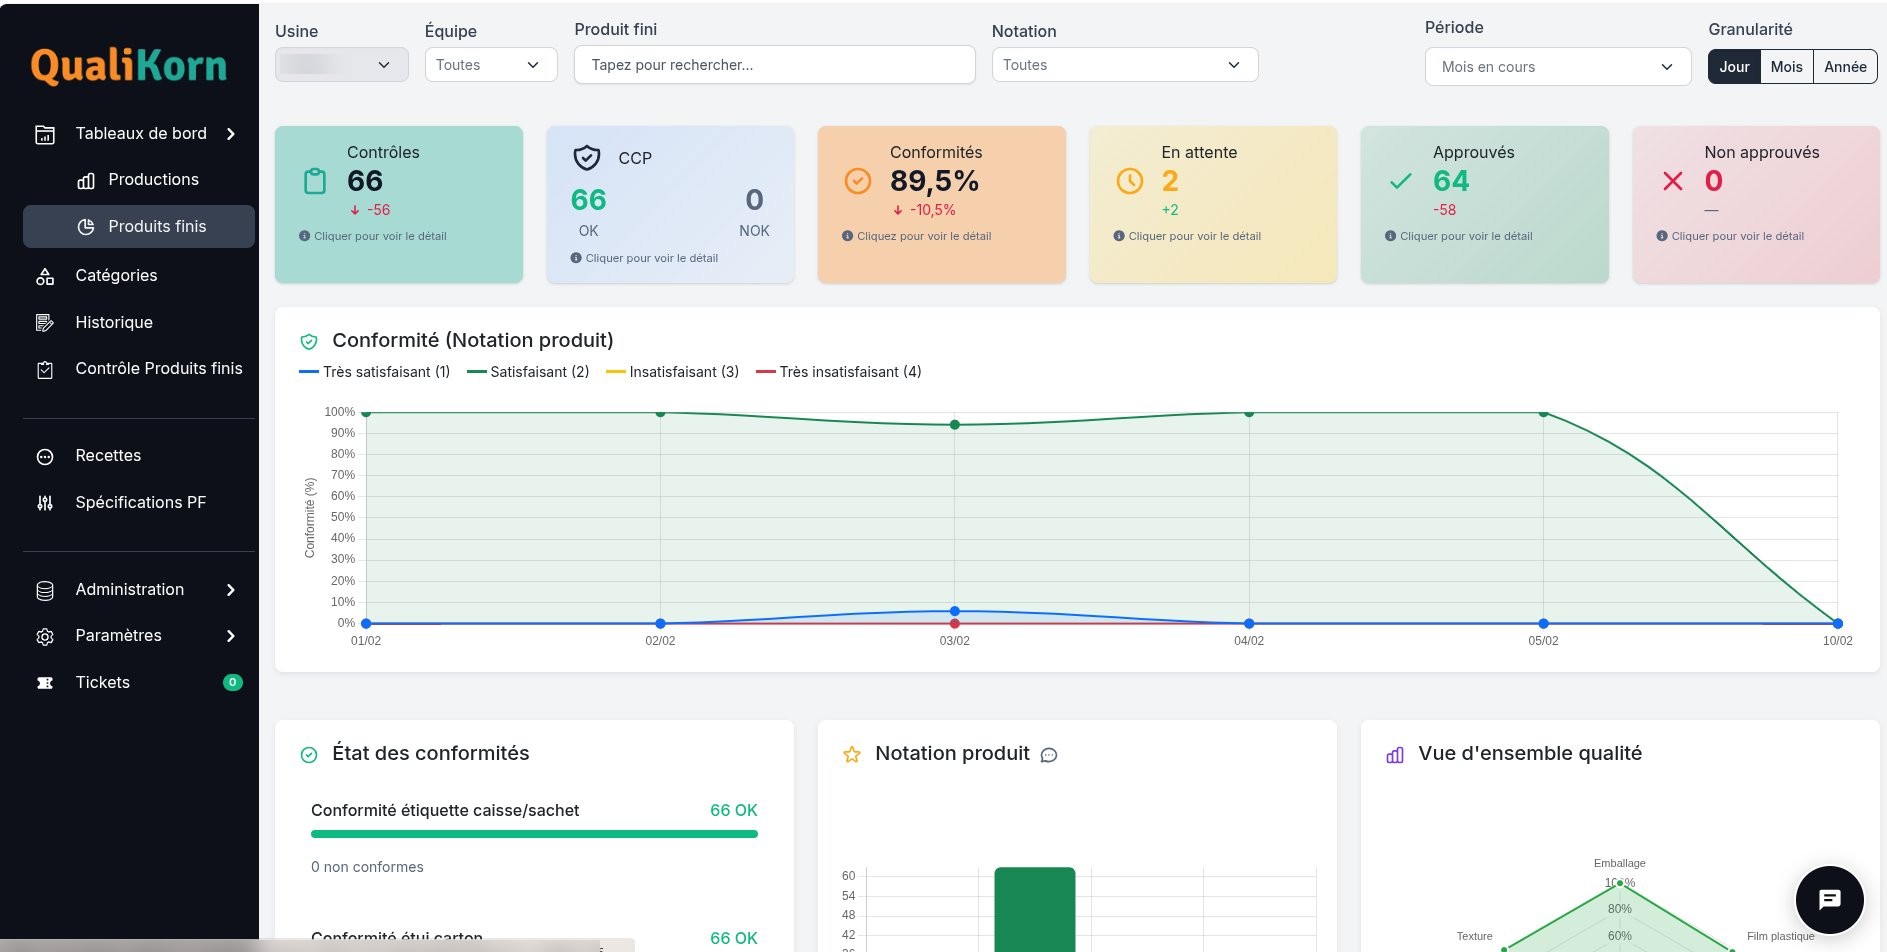Toggle the 'Satisfaisant (2)' legend series
Screen dimensions: 1887x952
[529, 371]
